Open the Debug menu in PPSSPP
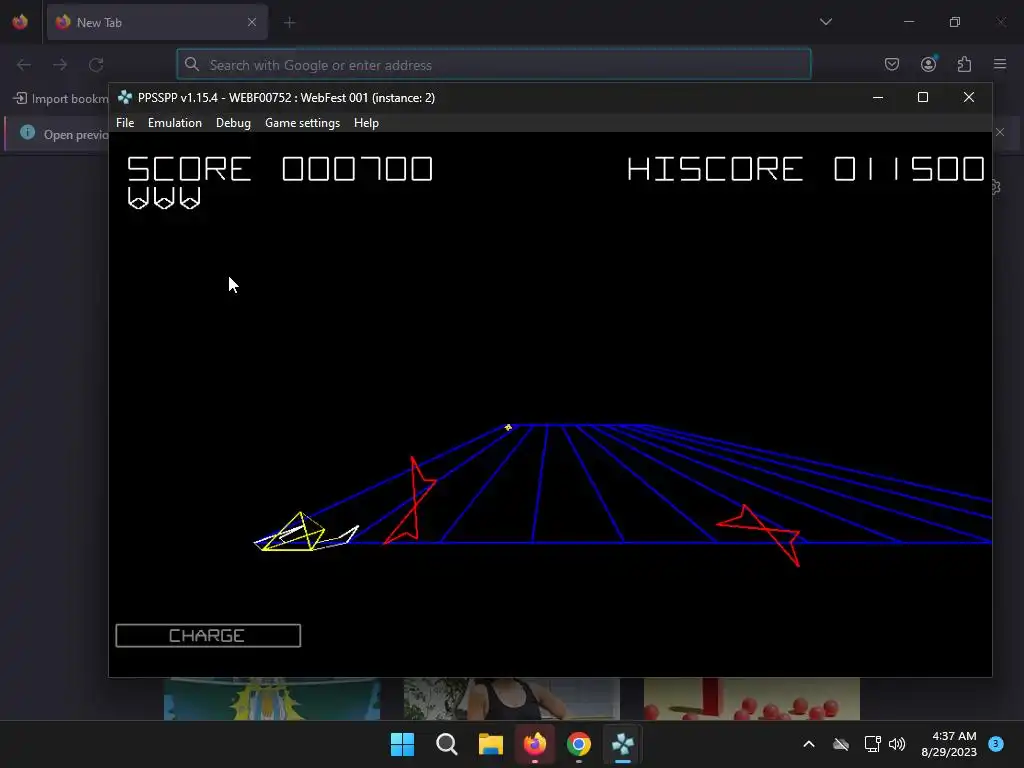 tap(233, 123)
